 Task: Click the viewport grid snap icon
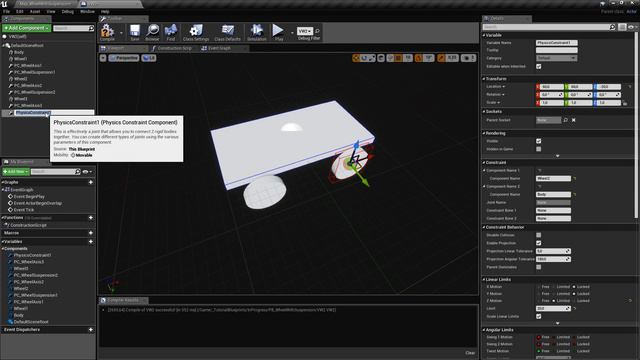click(x=398, y=58)
